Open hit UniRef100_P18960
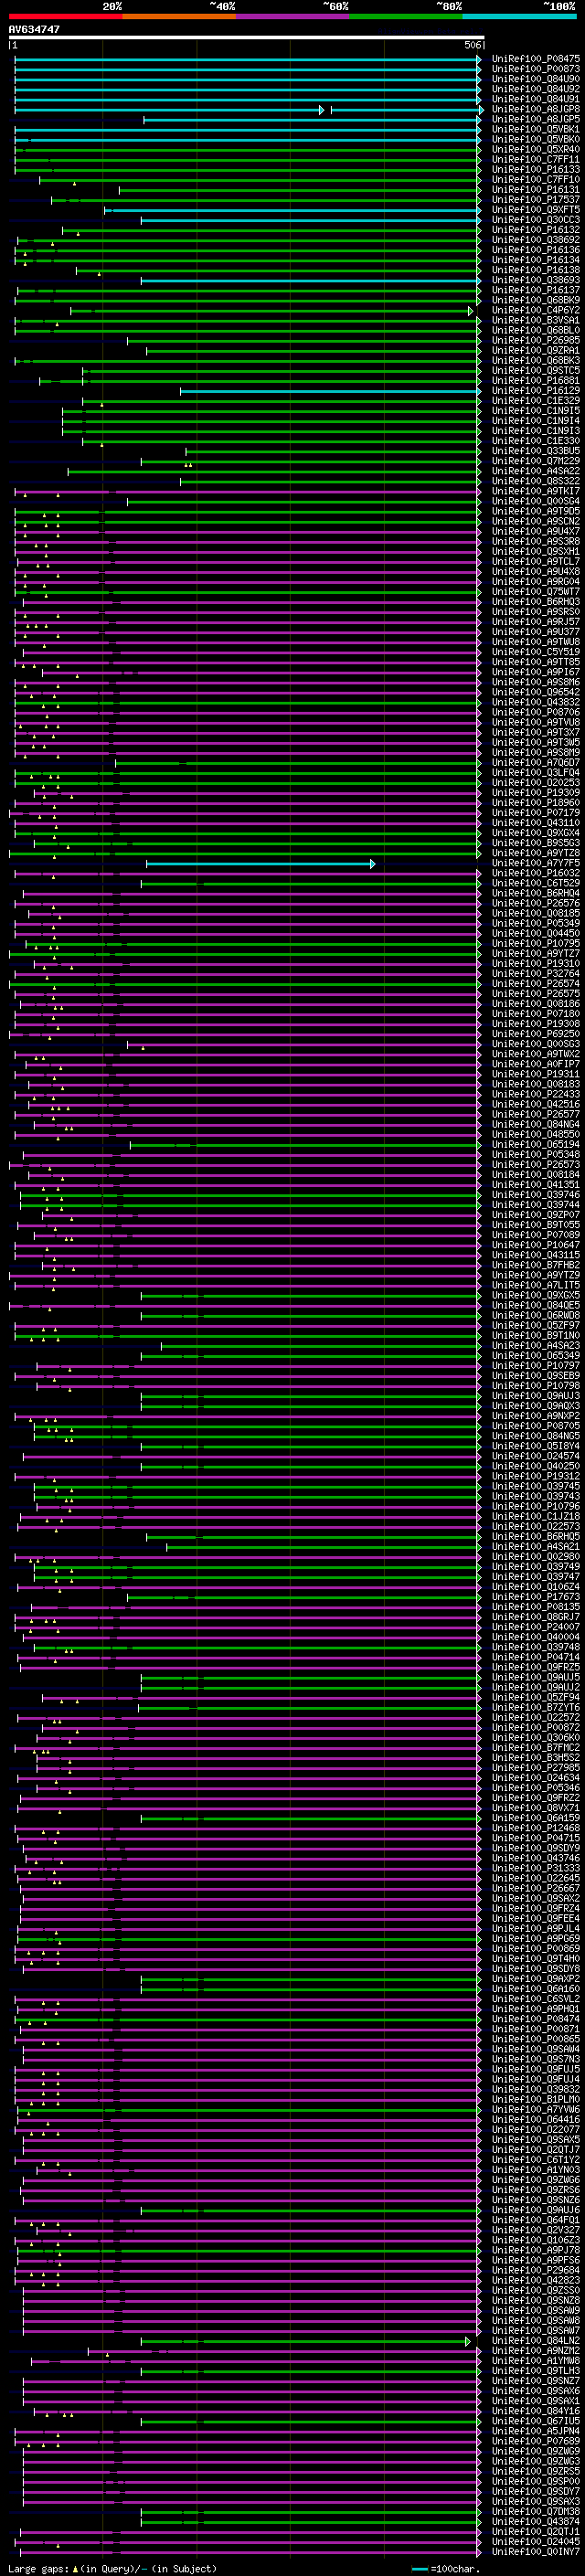Screen dimensions: 585x2576 coord(536,803)
